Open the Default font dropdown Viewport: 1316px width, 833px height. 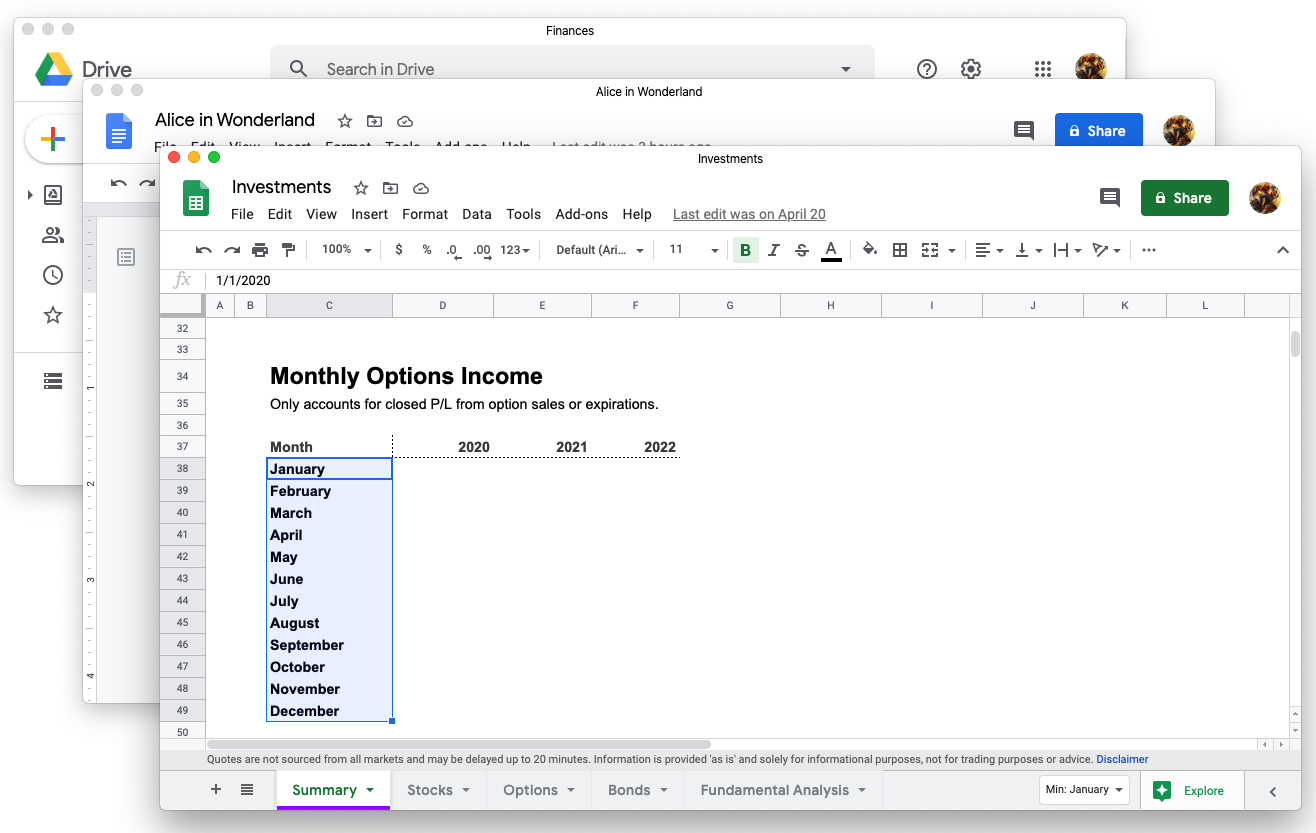point(598,250)
